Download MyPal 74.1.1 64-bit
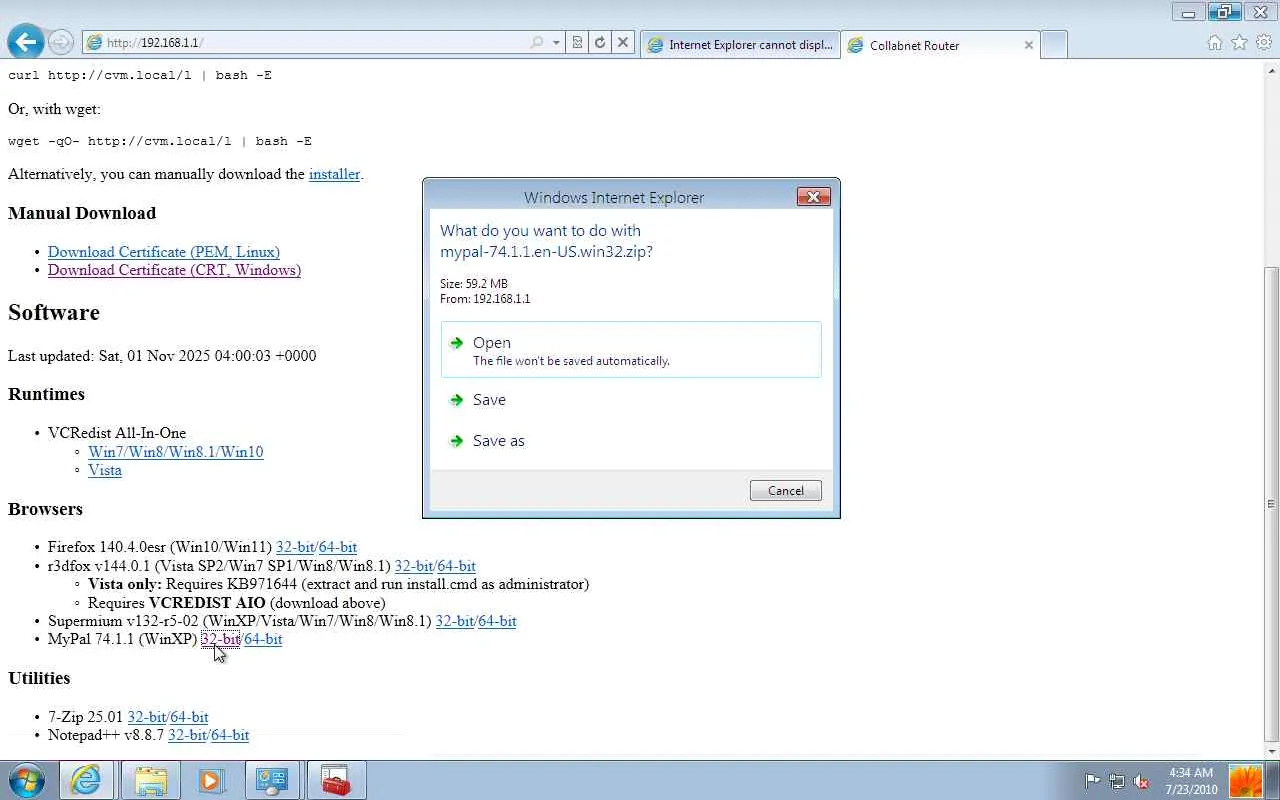The height and width of the screenshot is (800, 1280). pos(263,639)
